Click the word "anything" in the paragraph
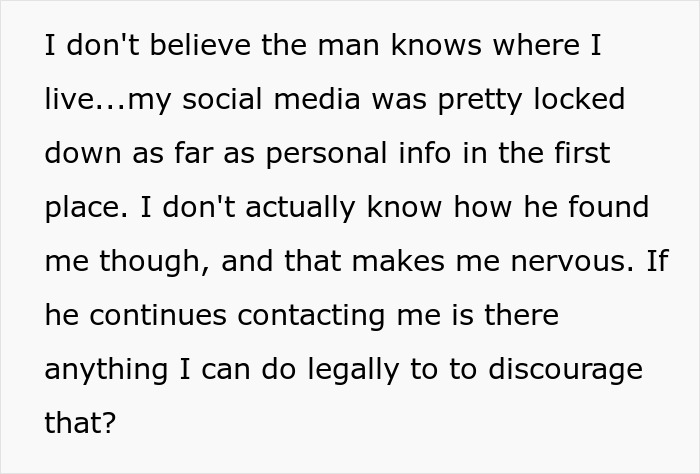Screen dimensions: 700x474 coord(101,370)
